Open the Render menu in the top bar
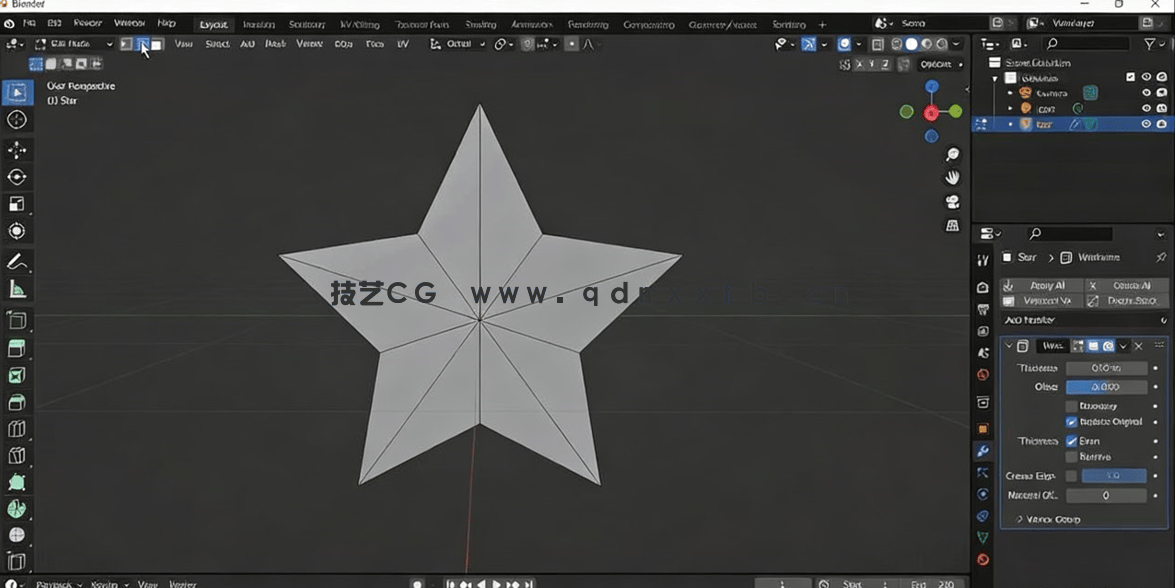Screen dimensions: 1175x588 (x=87, y=23)
